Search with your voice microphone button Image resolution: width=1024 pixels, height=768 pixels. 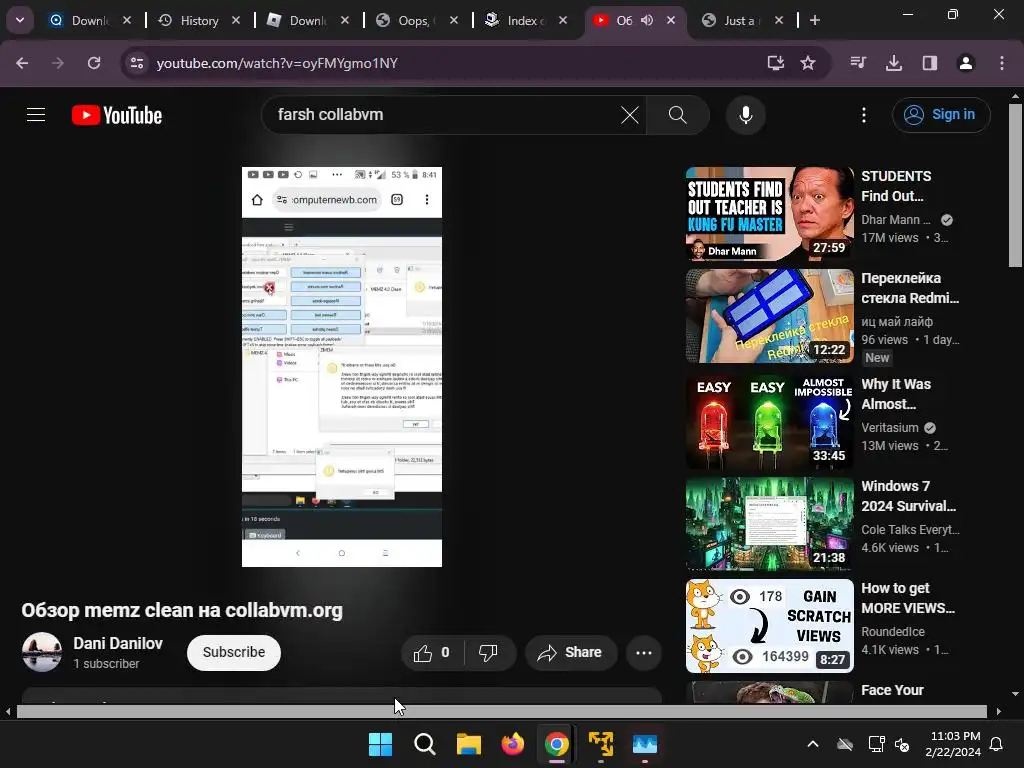[x=746, y=115]
